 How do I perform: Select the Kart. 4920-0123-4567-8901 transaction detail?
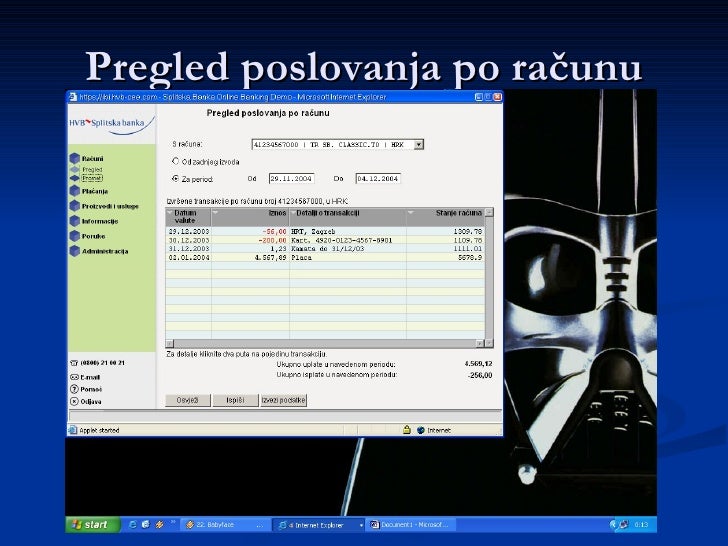[348, 240]
